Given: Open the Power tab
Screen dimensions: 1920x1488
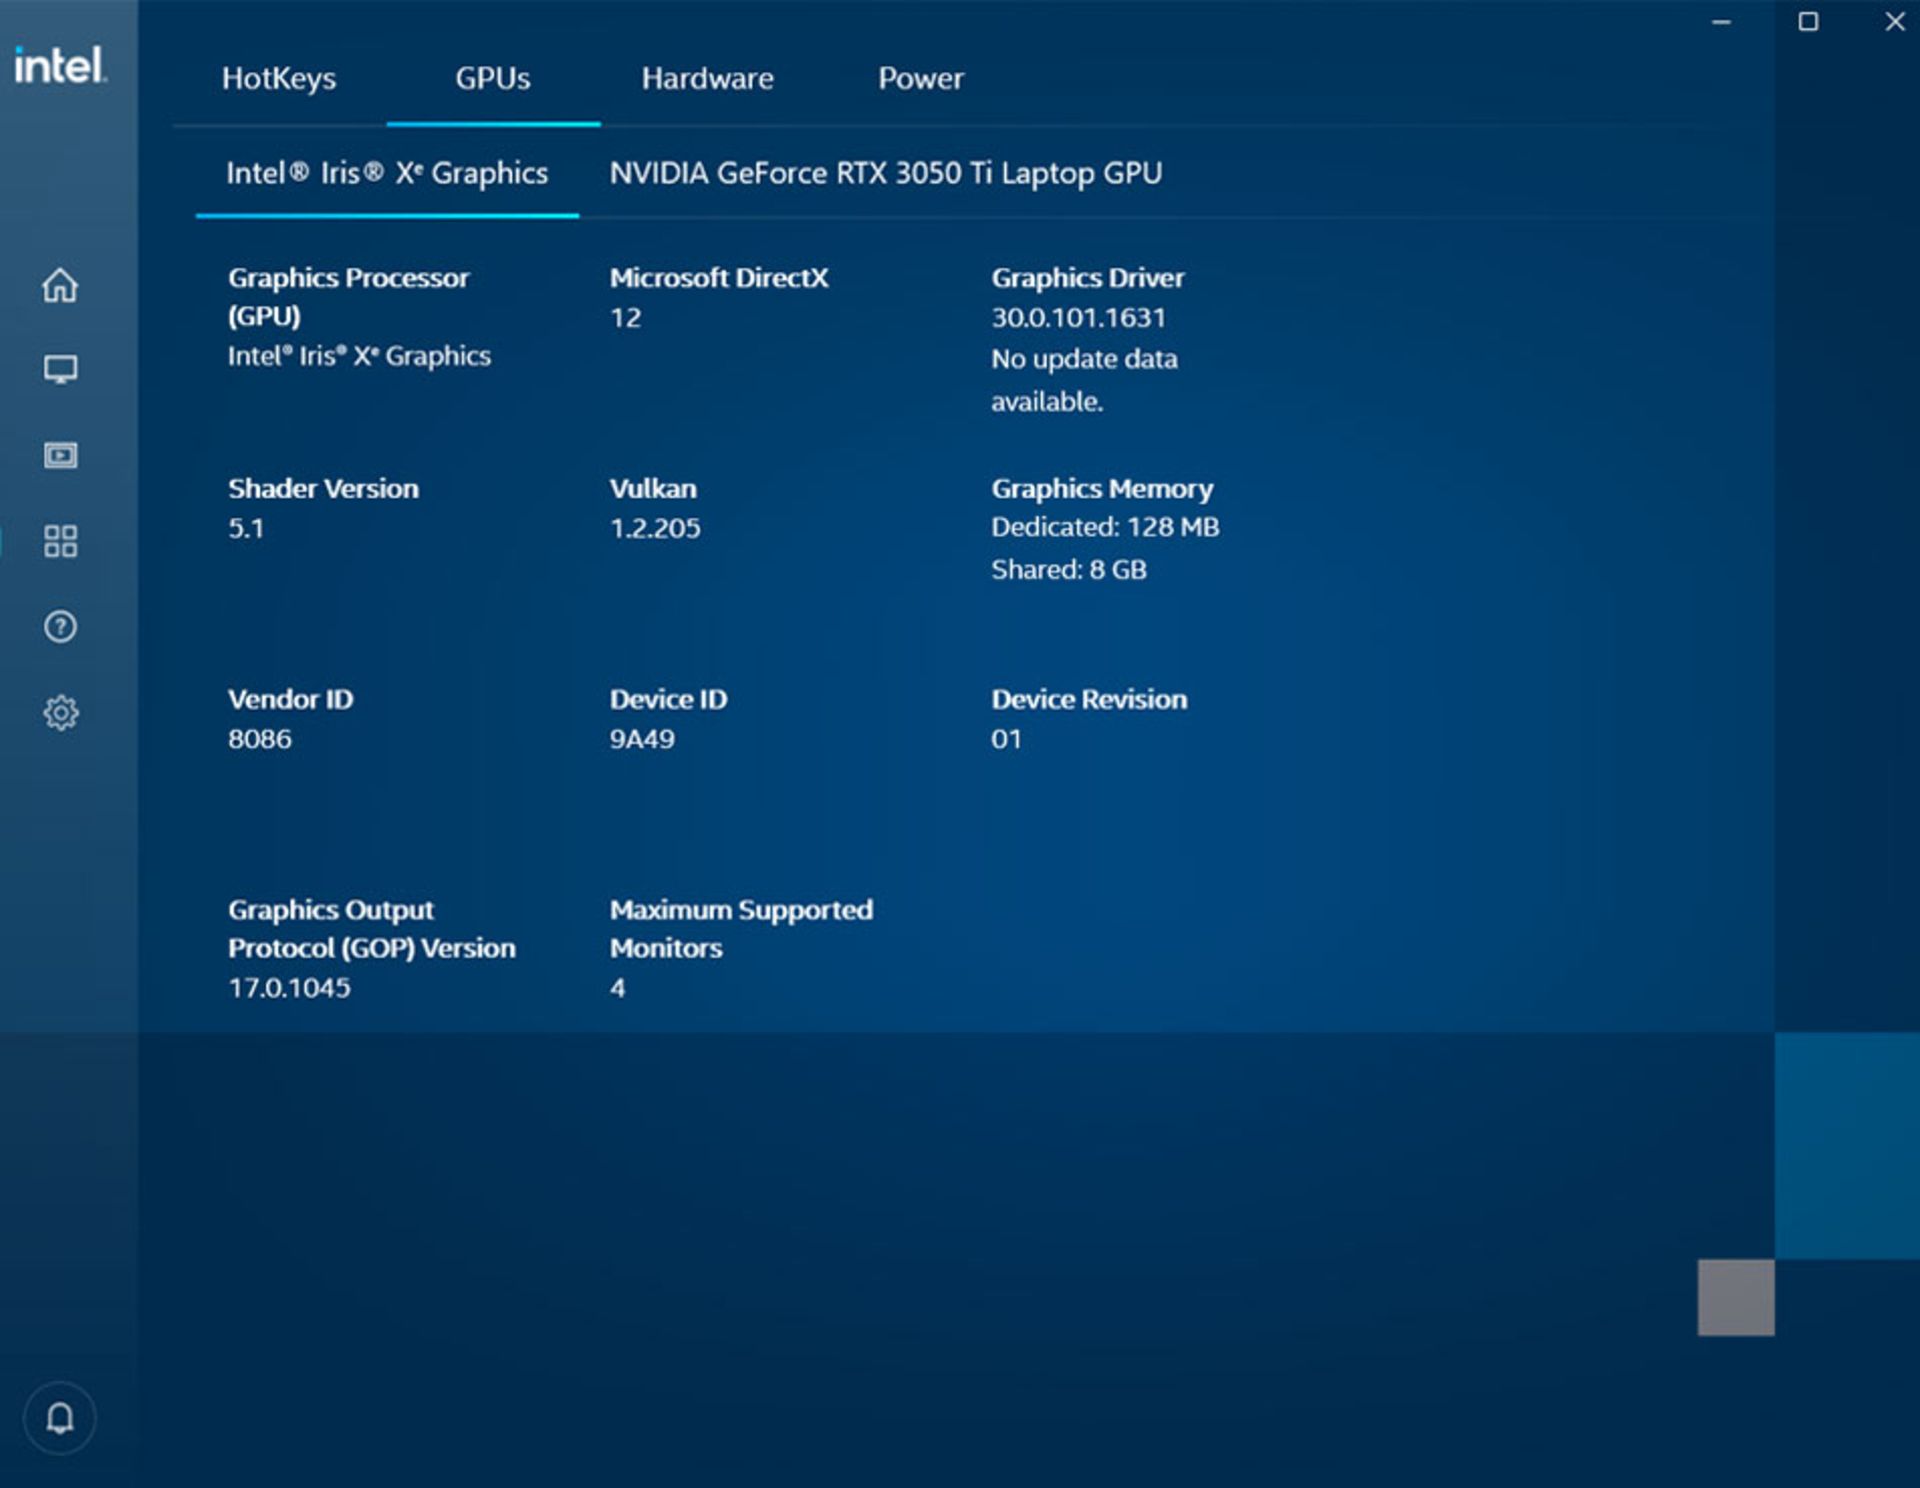Looking at the screenshot, I should pos(921,78).
